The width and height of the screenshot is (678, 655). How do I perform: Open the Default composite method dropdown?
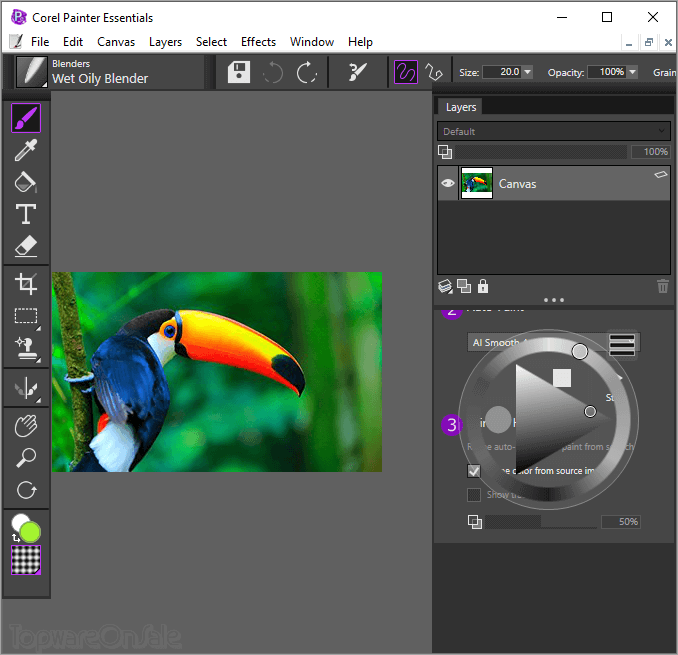[554, 131]
